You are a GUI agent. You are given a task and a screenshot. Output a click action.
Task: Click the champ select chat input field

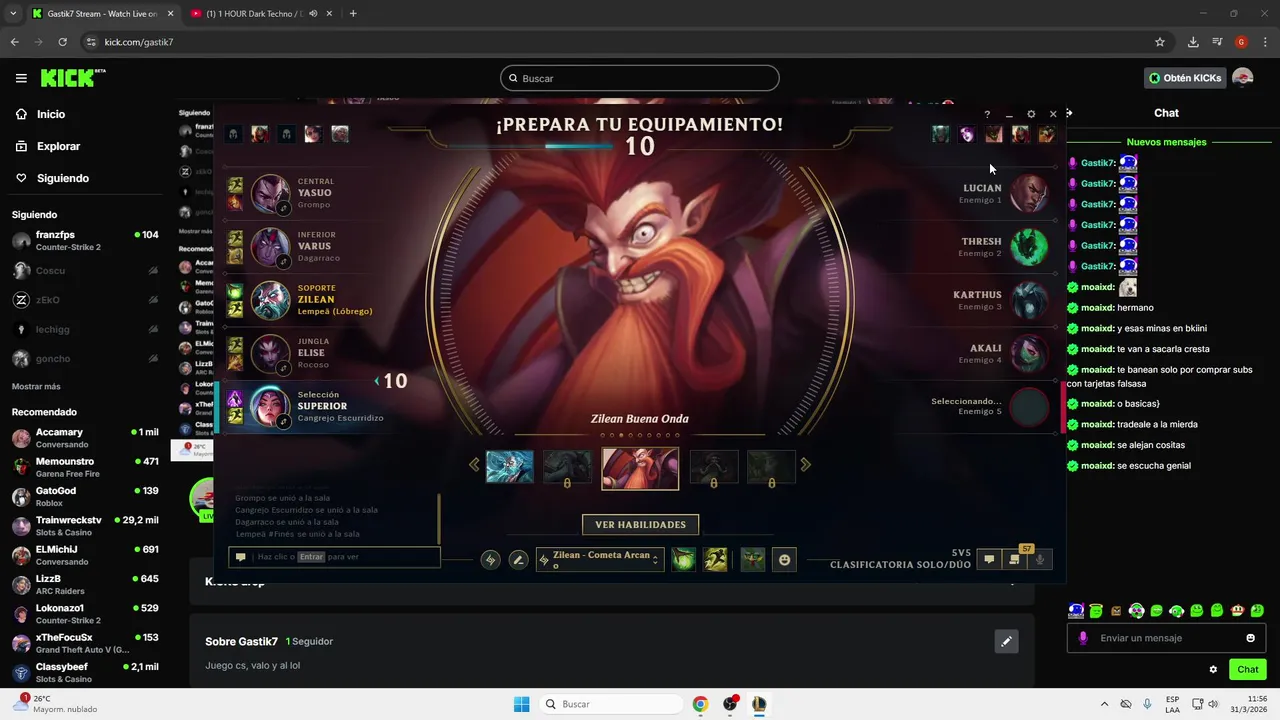click(334, 557)
